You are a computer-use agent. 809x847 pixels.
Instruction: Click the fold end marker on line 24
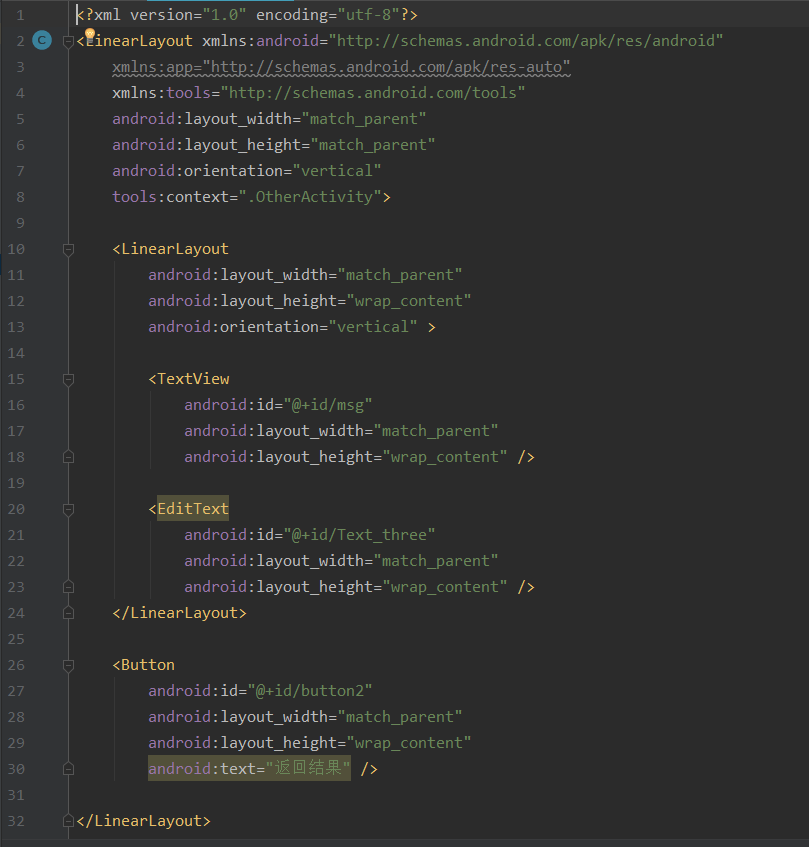tap(68, 613)
